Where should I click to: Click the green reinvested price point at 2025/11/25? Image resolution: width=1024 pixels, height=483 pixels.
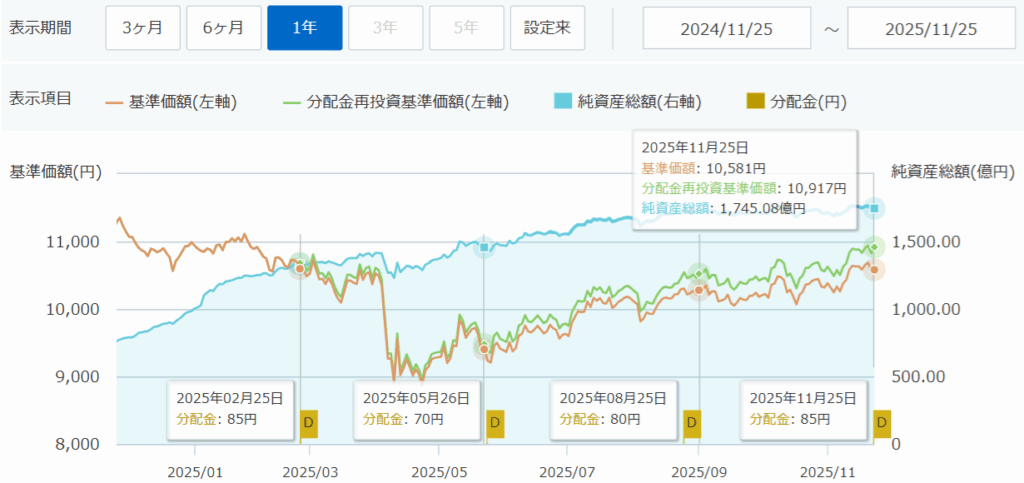tap(874, 247)
